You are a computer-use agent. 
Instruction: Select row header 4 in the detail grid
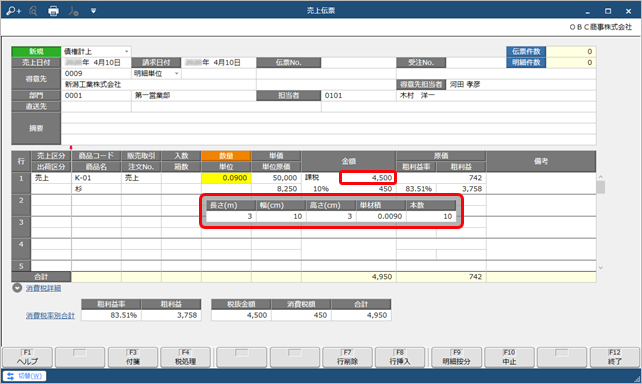[x=21, y=249]
